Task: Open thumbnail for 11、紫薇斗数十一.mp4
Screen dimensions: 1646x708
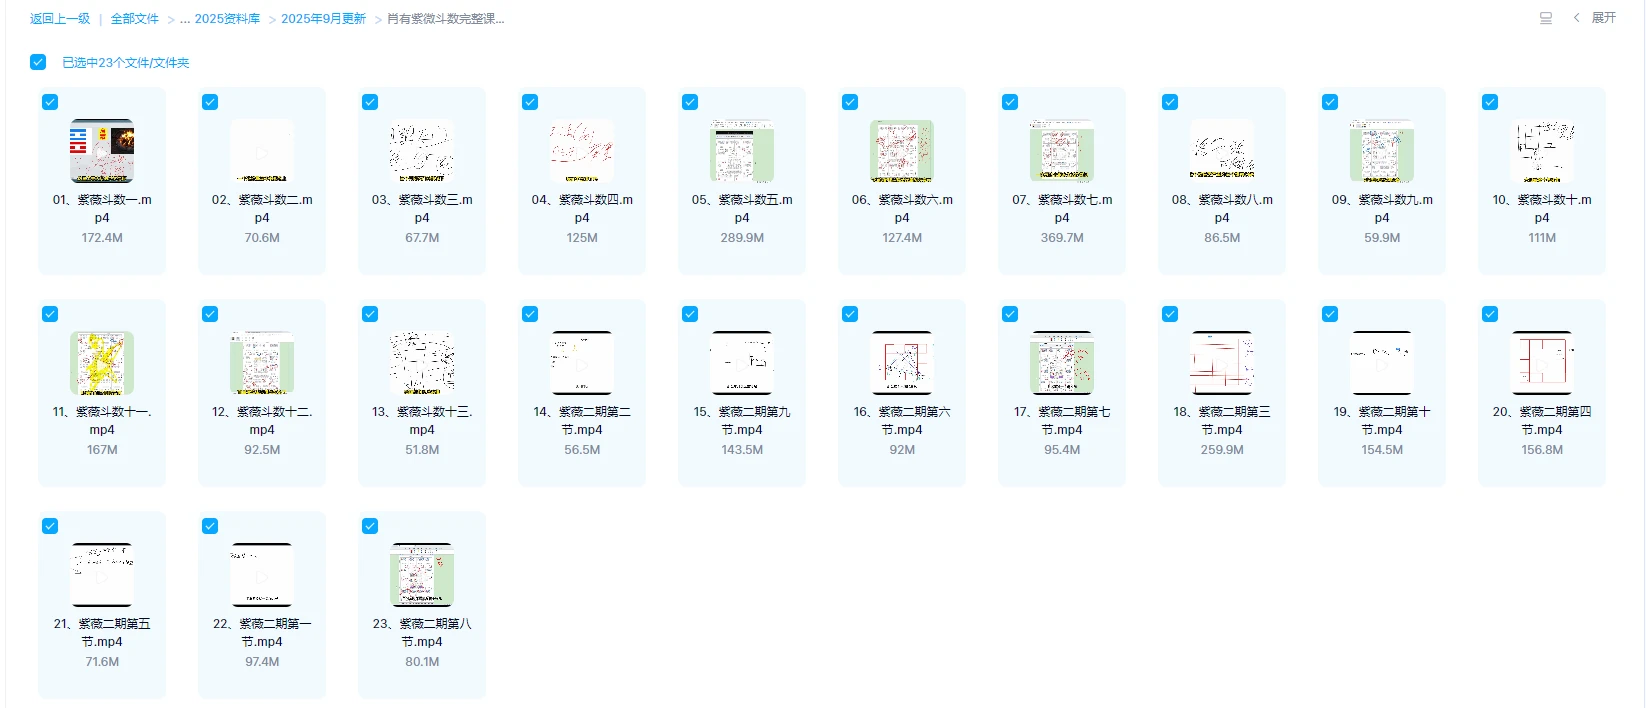Action: coord(102,363)
